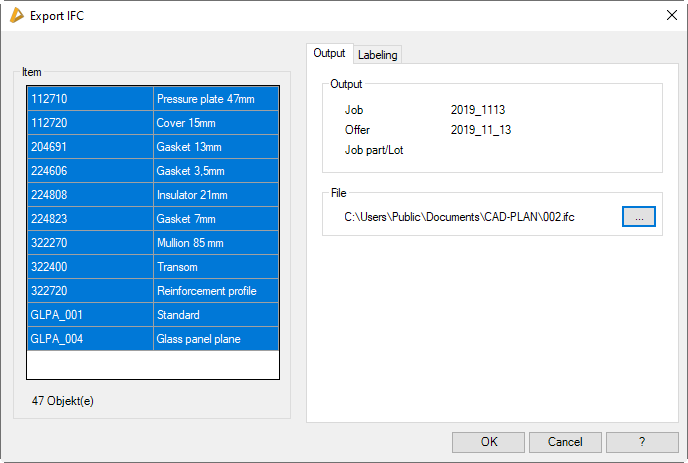Click the Mullion 85 mm item
This screenshot has width=688, height=463.
pyautogui.click(x=152, y=243)
